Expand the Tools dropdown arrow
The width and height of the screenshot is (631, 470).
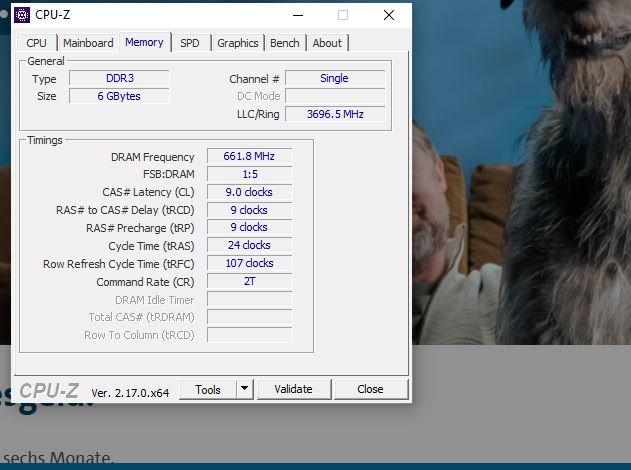click(x=245, y=389)
